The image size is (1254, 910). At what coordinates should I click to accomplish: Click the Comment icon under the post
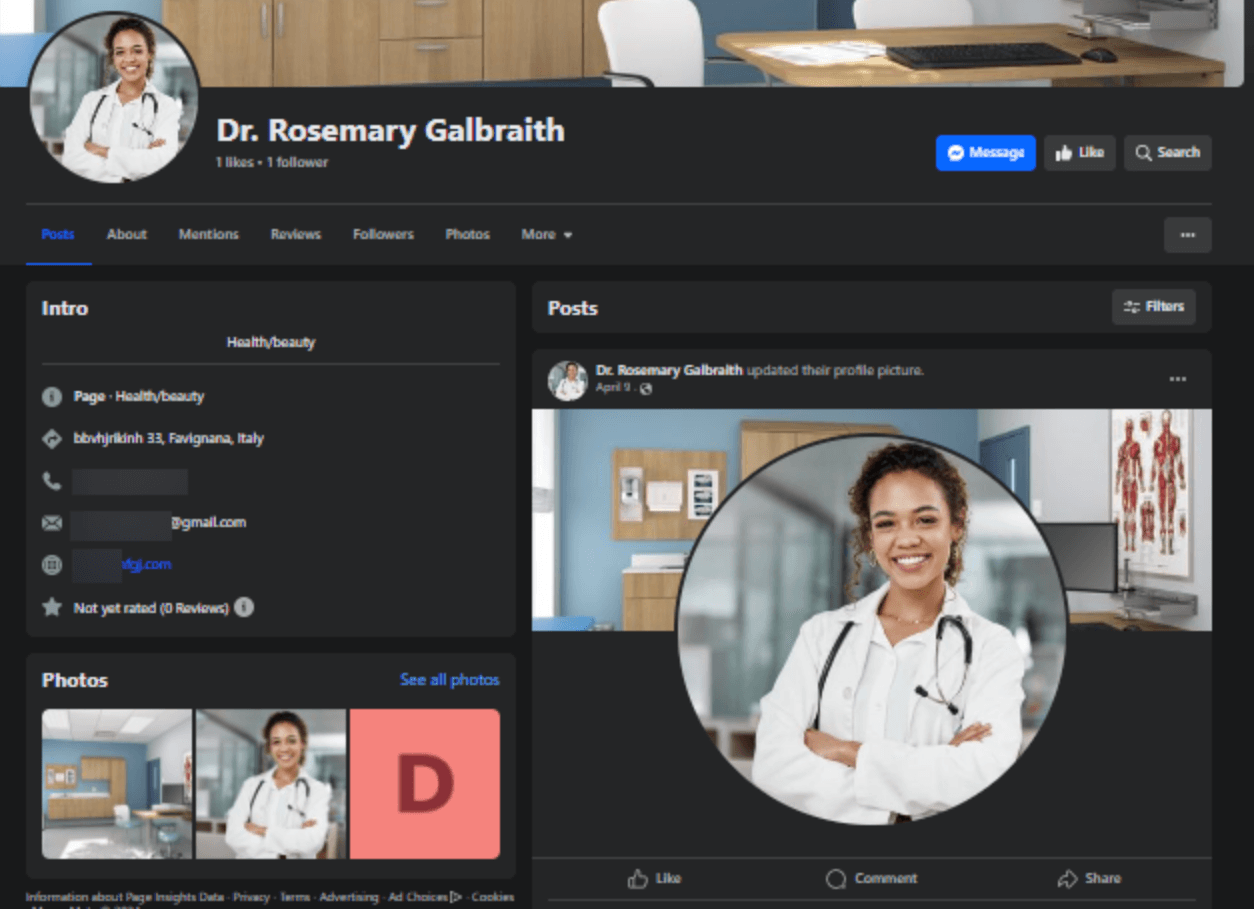(871, 878)
